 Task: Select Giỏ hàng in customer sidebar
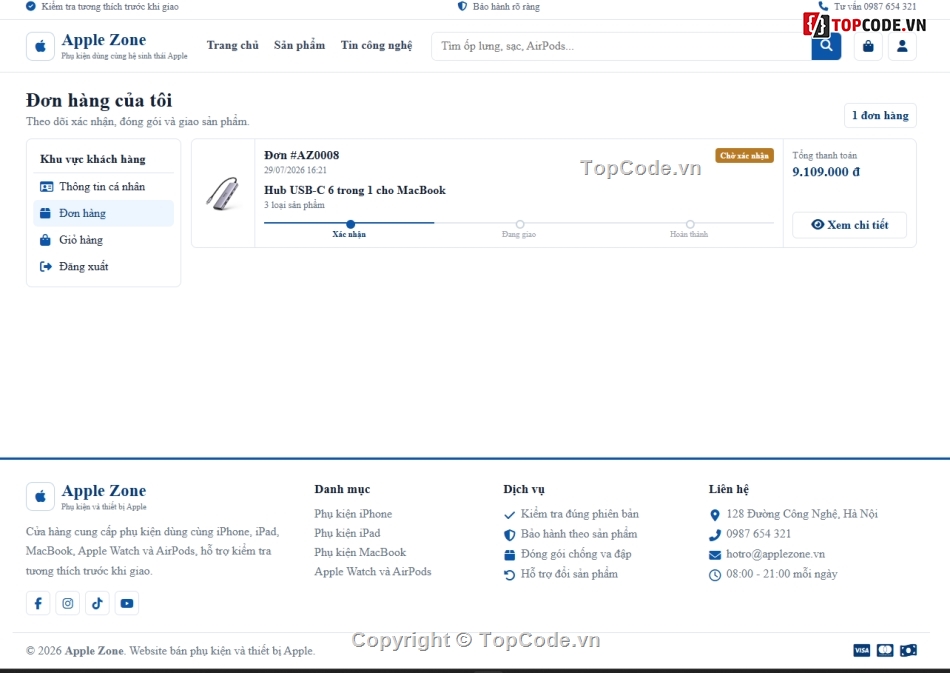(x=104, y=240)
